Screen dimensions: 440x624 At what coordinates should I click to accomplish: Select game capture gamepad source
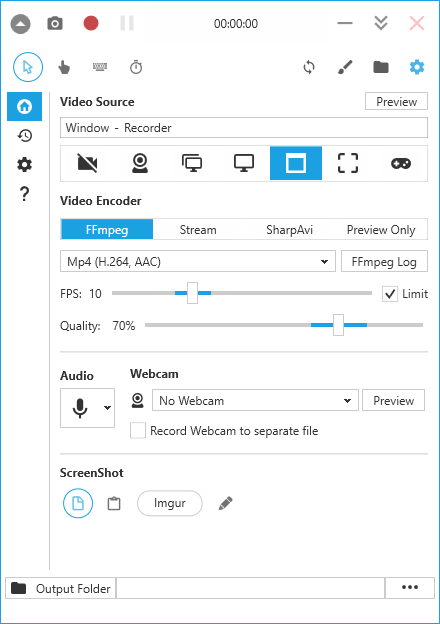coord(401,163)
